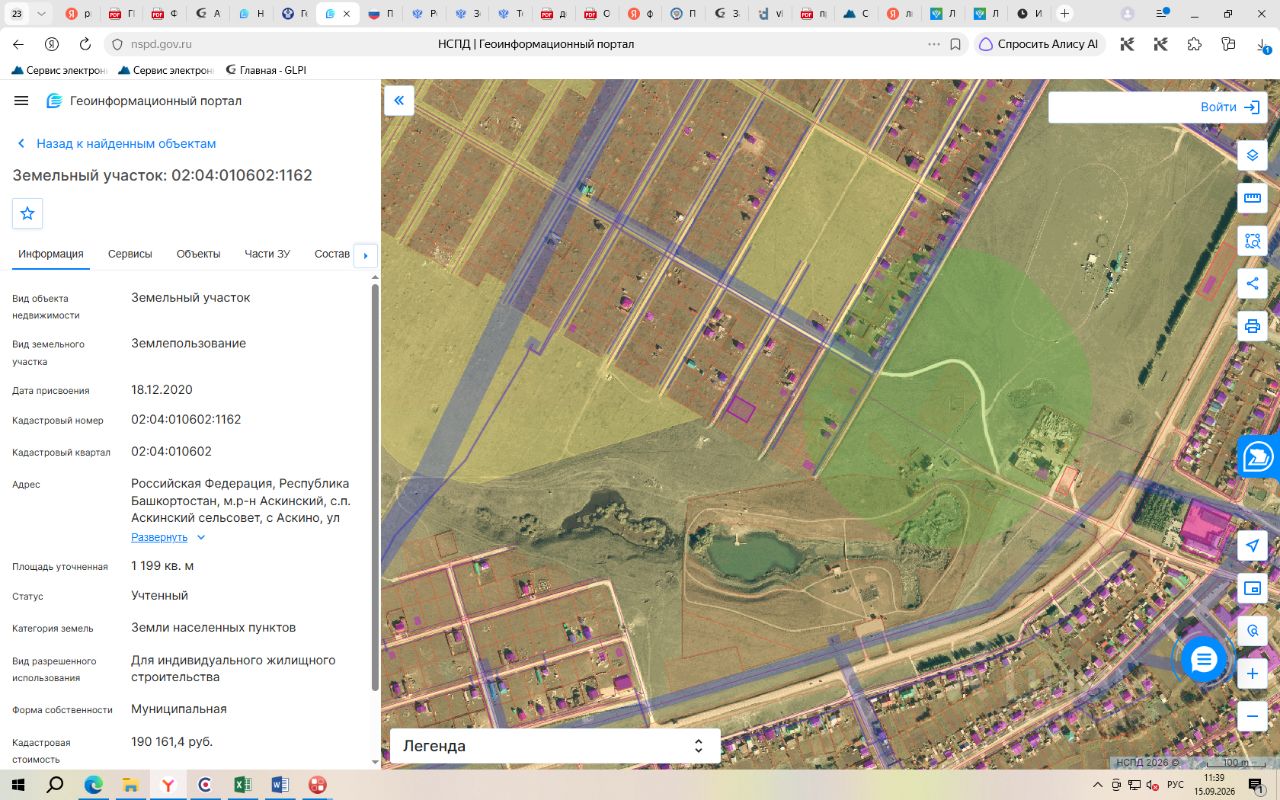Zoom out with the minus button
This screenshot has height=800, width=1280.
click(x=1252, y=716)
